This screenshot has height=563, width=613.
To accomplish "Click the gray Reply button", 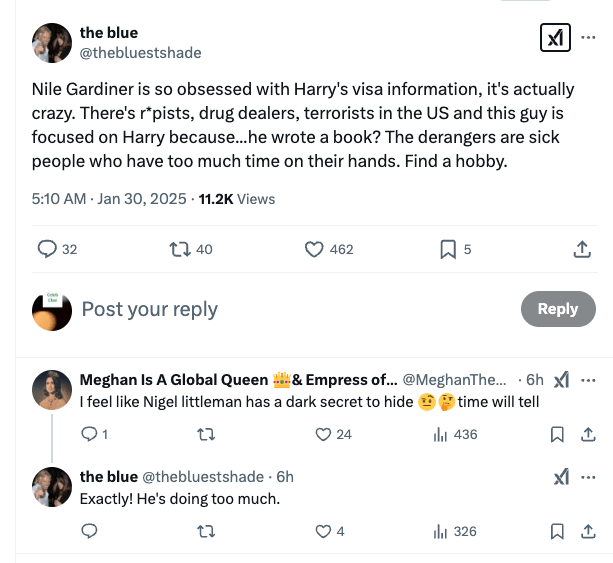I will (557, 309).
